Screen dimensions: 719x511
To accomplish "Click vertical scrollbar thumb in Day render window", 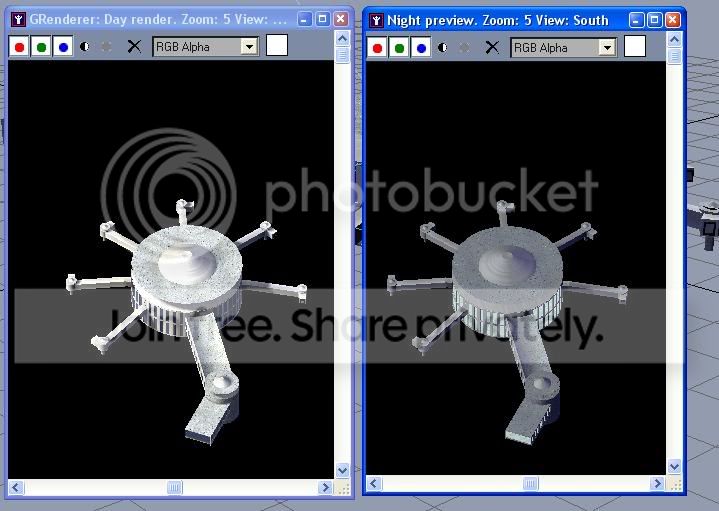I will 343,55.
